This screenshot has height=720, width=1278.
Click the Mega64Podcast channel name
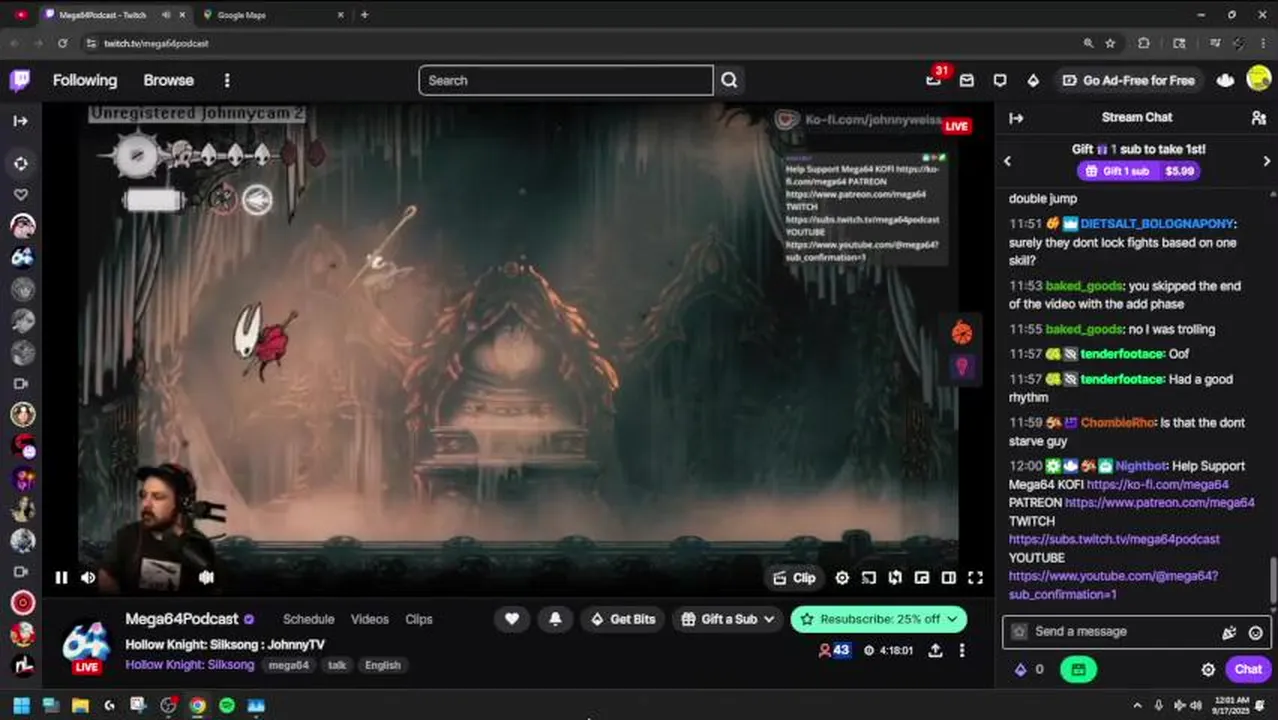[x=182, y=619]
